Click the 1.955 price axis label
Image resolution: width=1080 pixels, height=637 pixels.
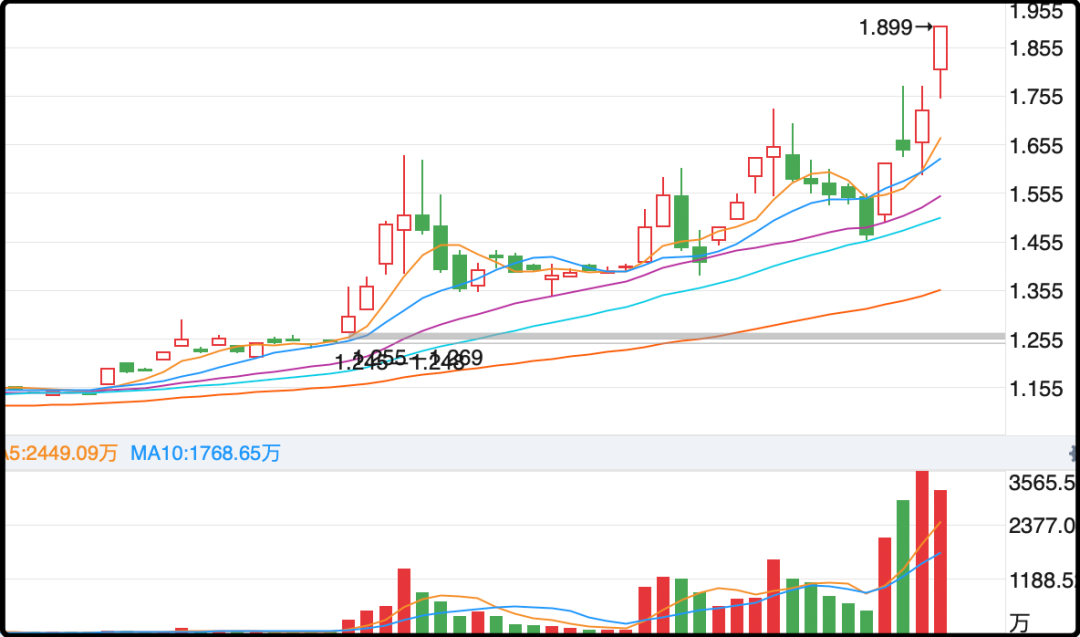[1036, 12]
